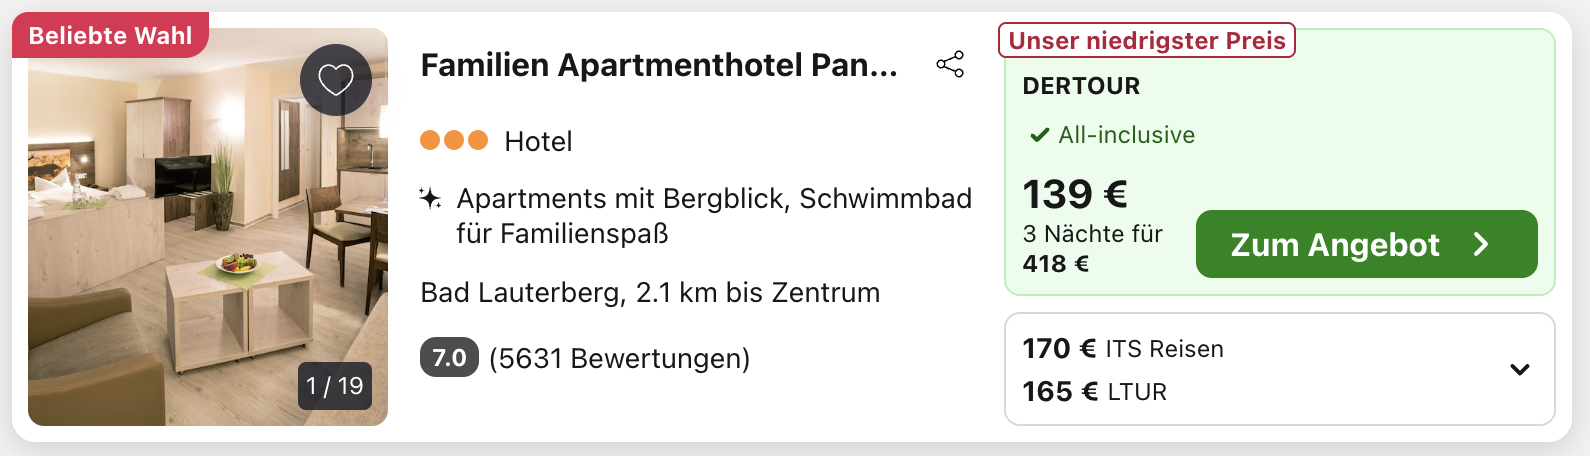Select the 170 € ITS Reisen offer
The image size is (1590, 456).
(1123, 348)
